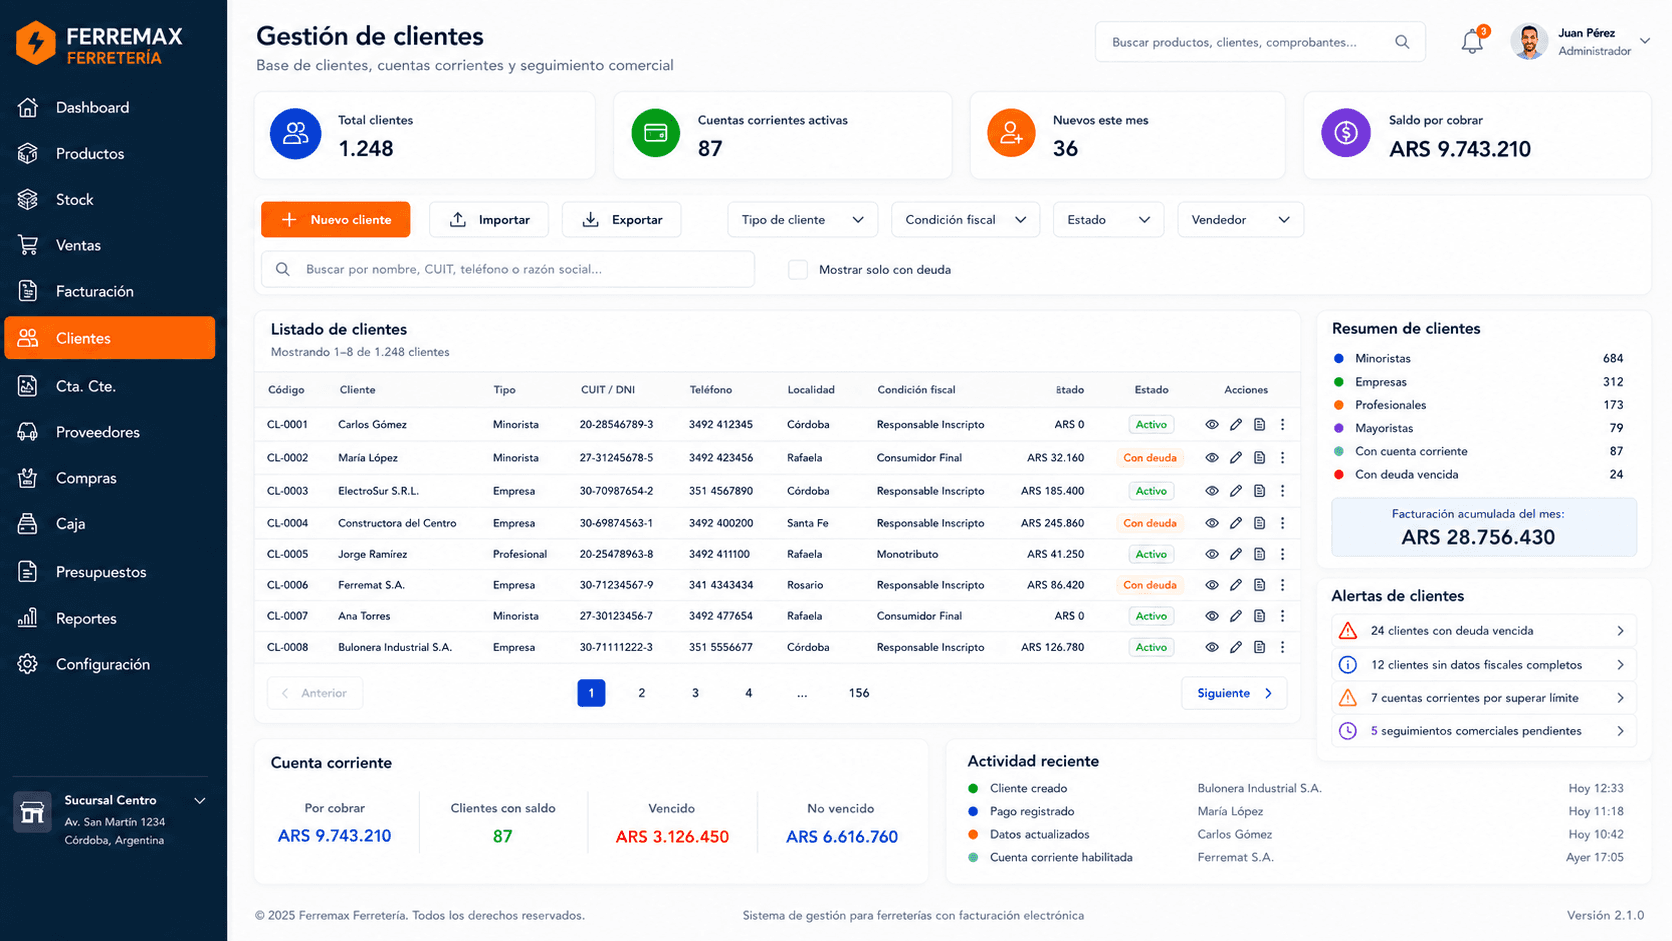View ElectroSur S.R.L. details with eye icon
The height and width of the screenshot is (941, 1672).
(1212, 491)
